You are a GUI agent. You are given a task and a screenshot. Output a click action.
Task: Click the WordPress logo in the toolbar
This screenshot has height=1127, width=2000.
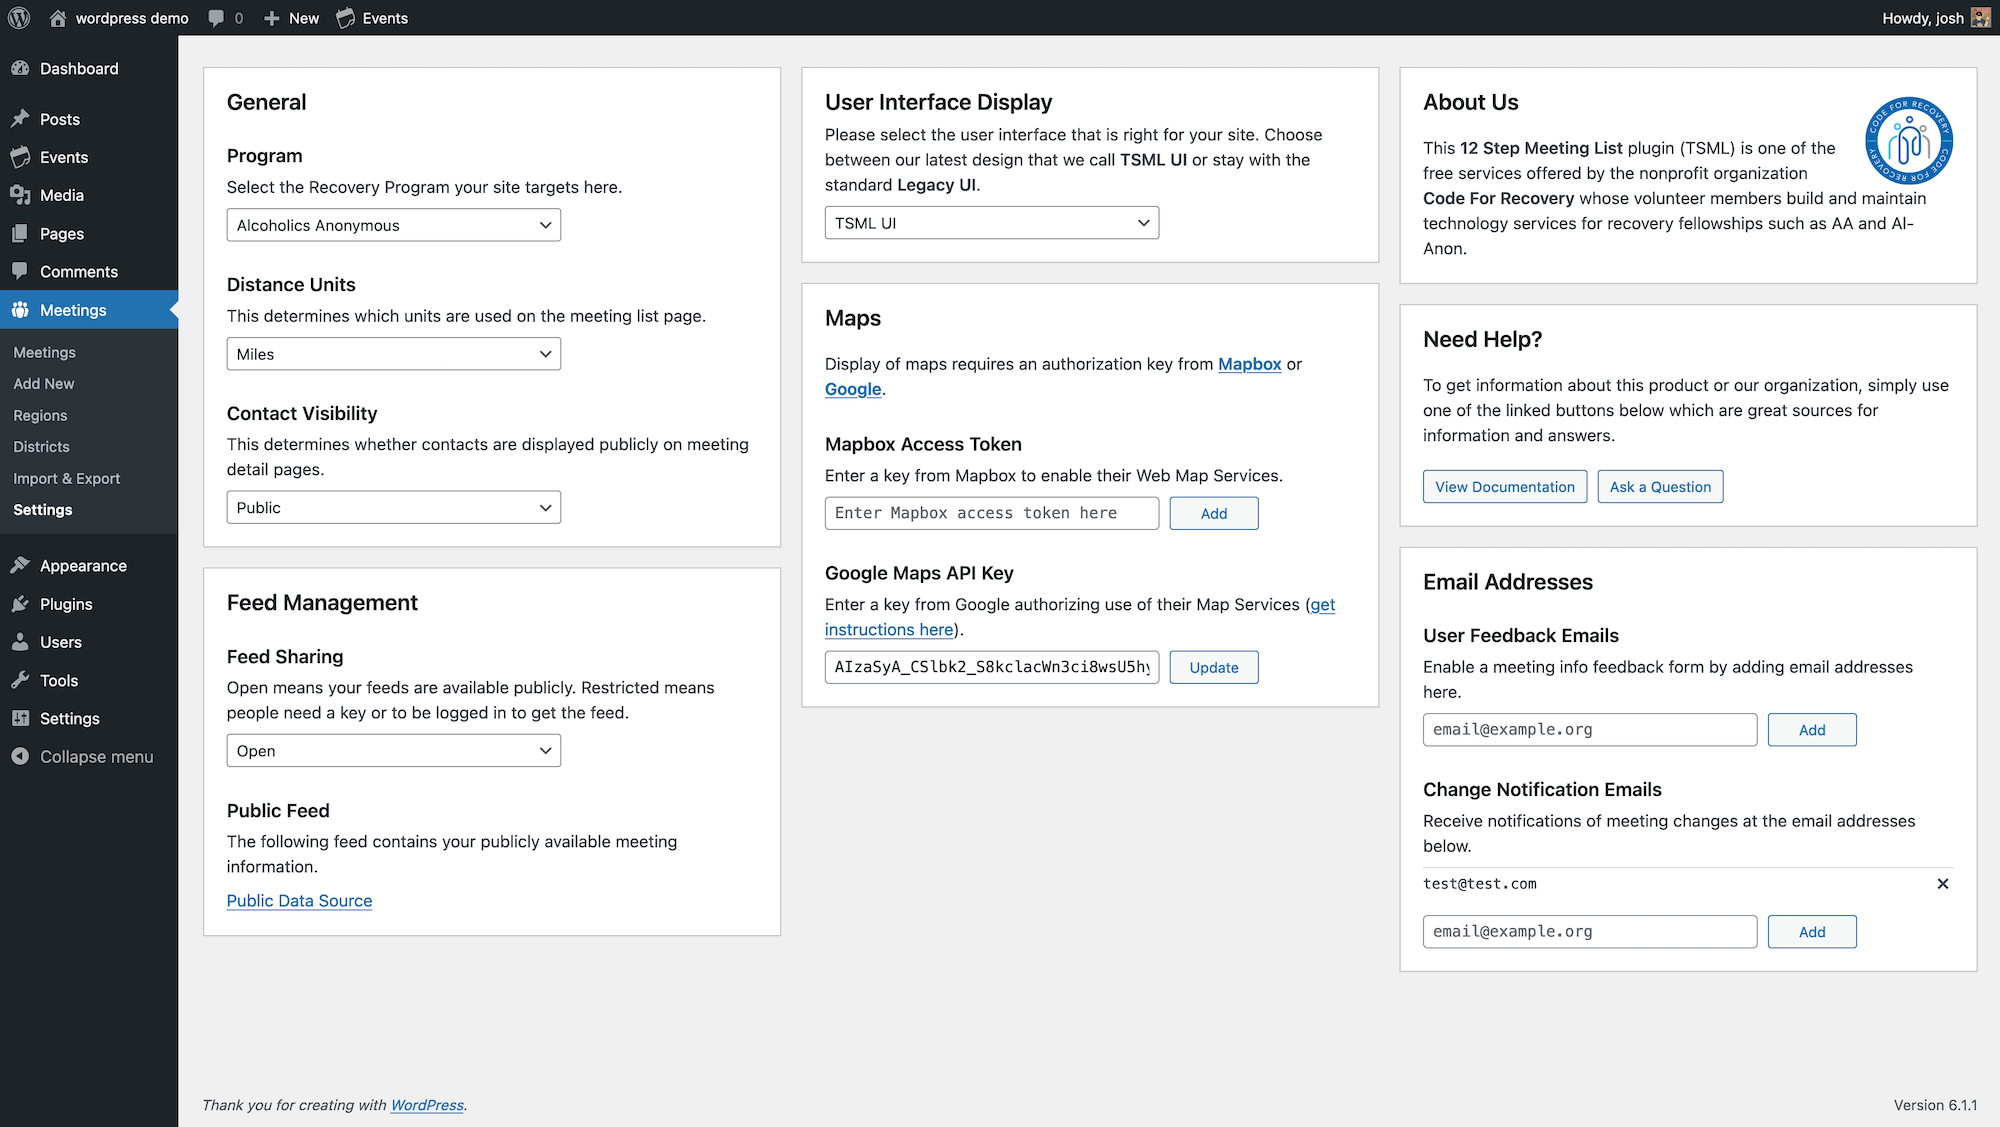[18, 17]
